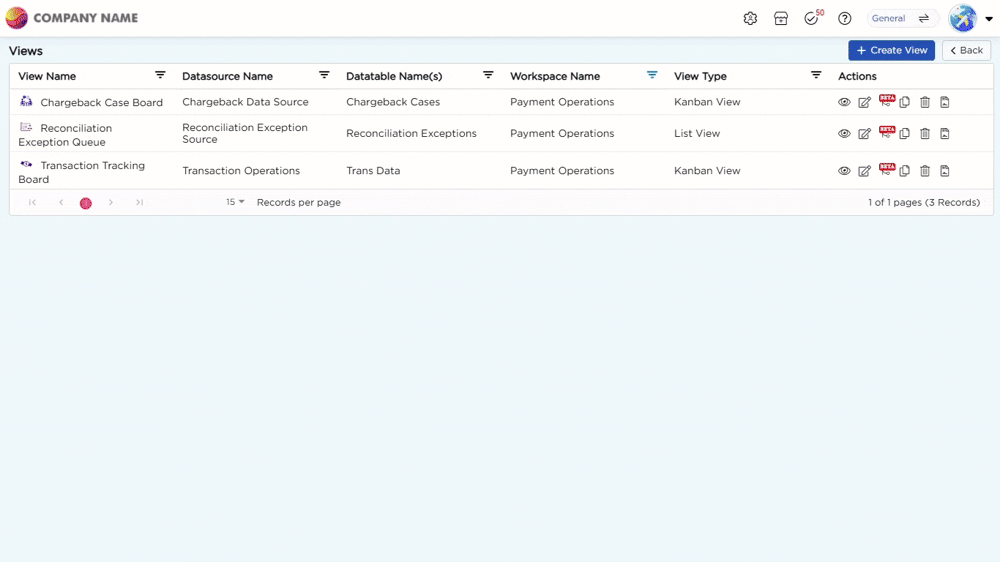Open the settings gear in header
The width and height of the screenshot is (1000, 562).
[x=750, y=18]
